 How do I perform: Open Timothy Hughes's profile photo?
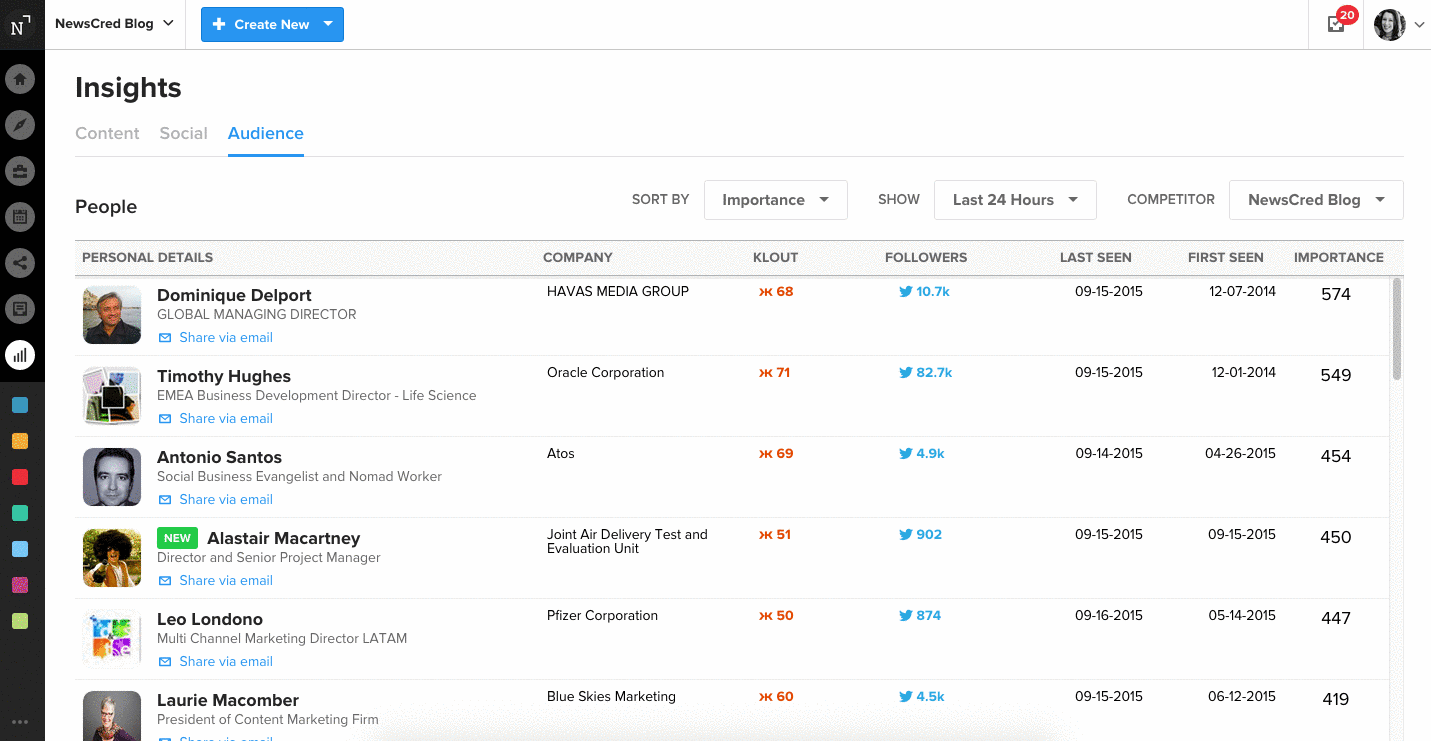pos(112,396)
